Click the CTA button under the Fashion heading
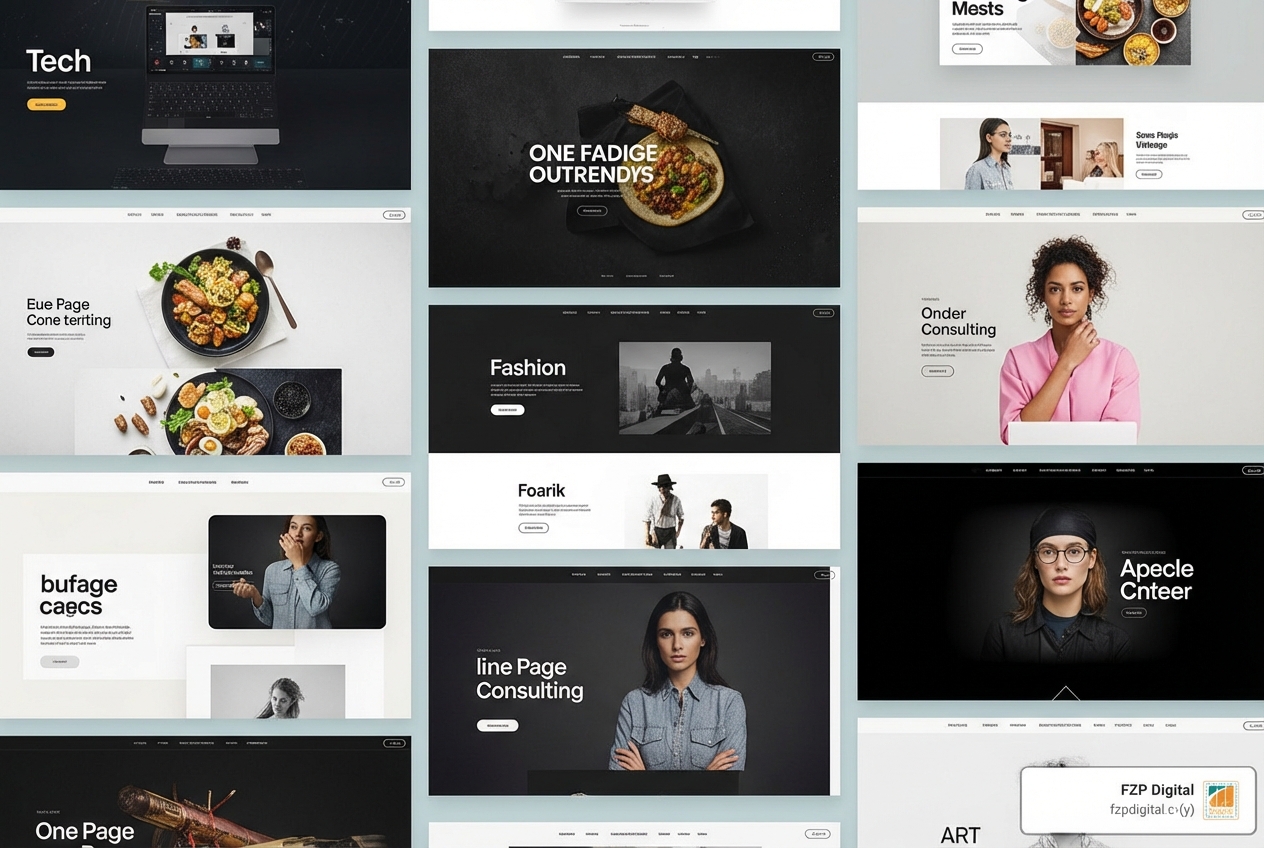The width and height of the screenshot is (1264, 848). tap(508, 409)
